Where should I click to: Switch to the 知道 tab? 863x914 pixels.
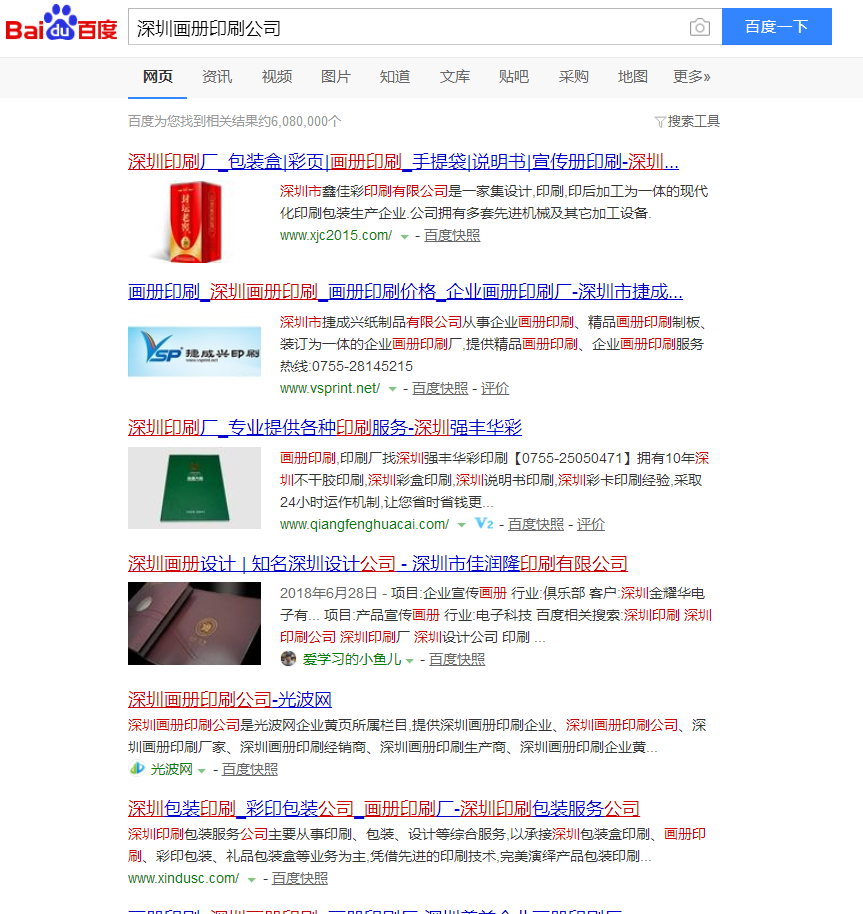tap(395, 77)
